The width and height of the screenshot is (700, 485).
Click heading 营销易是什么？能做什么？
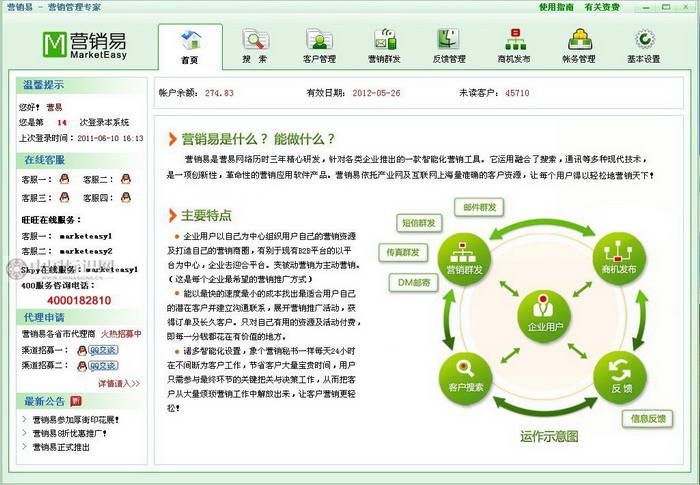coord(258,139)
